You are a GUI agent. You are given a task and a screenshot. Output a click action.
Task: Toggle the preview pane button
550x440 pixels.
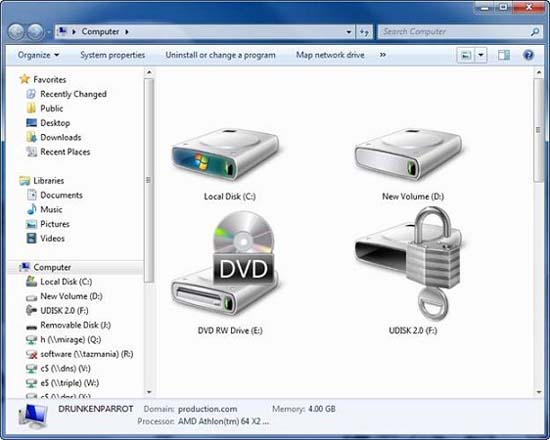pyautogui.click(x=504, y=55)
